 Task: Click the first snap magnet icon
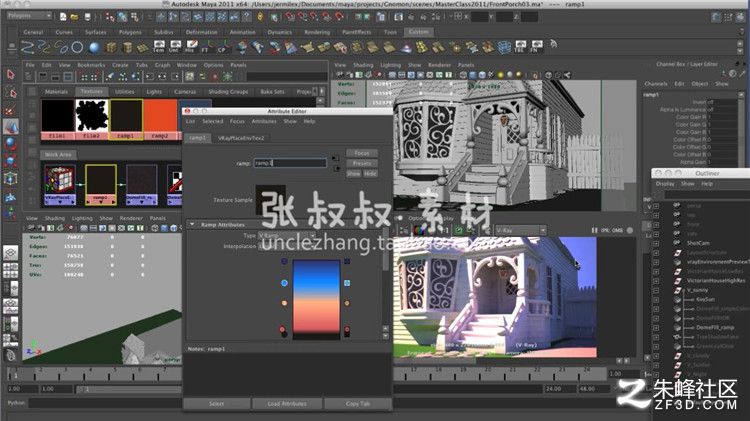coord(290,17)
